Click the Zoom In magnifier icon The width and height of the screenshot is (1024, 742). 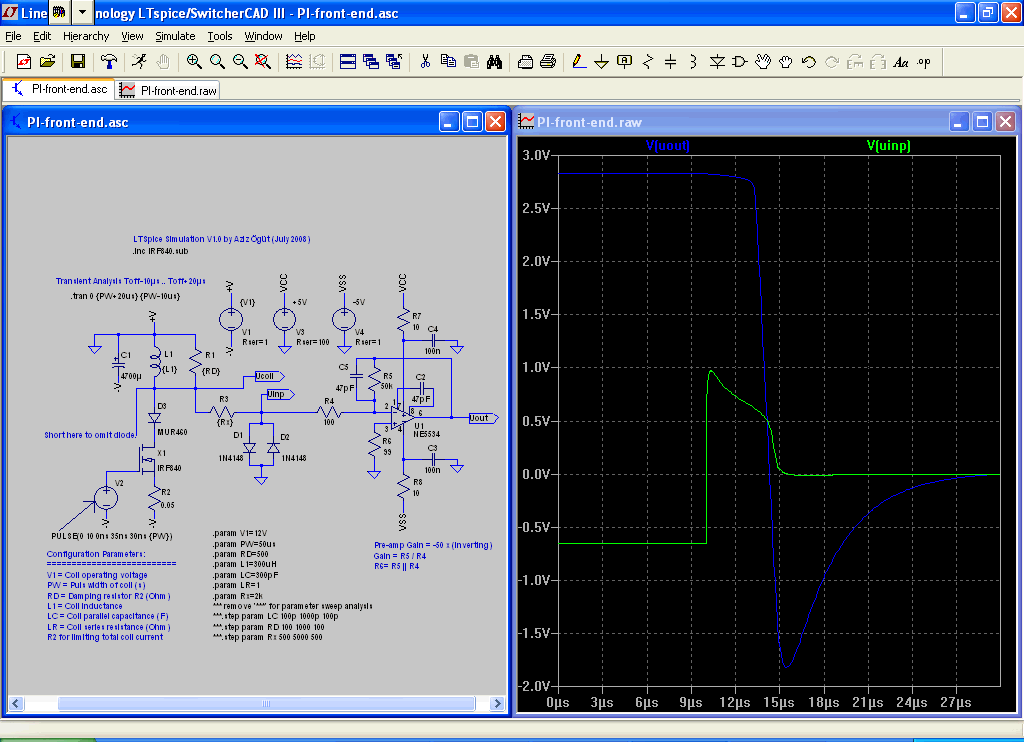[194, 61]
